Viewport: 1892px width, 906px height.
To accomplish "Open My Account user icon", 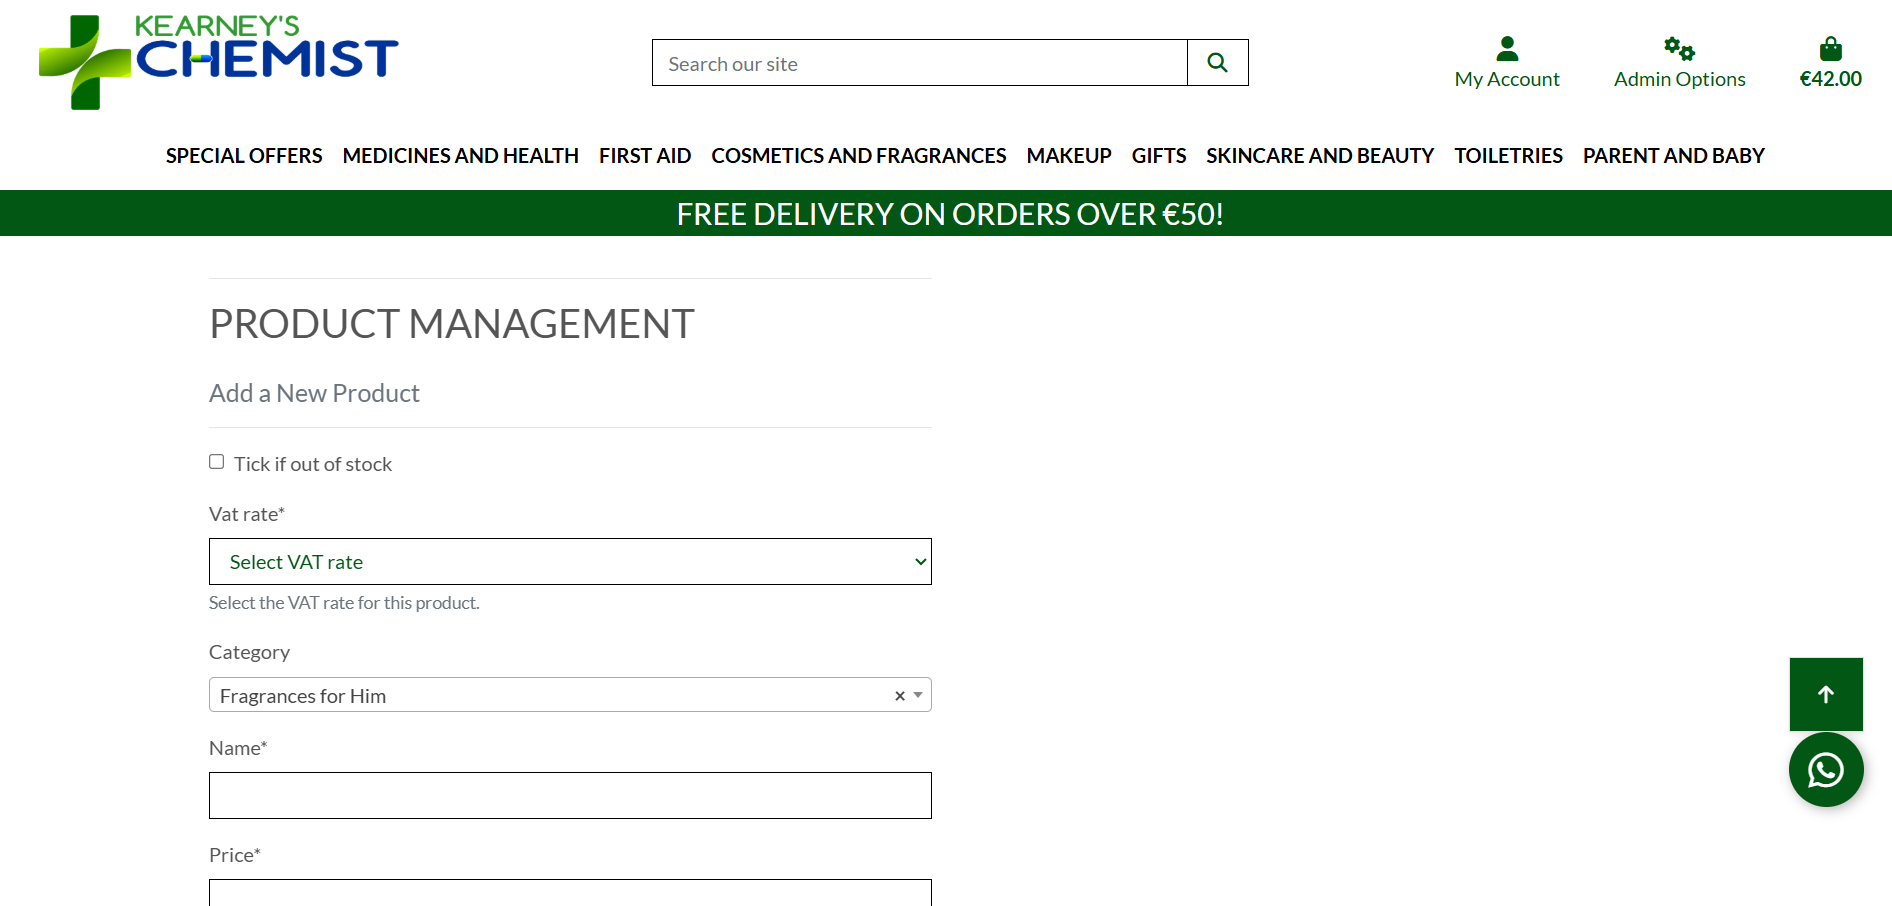I will (1506, 48).
